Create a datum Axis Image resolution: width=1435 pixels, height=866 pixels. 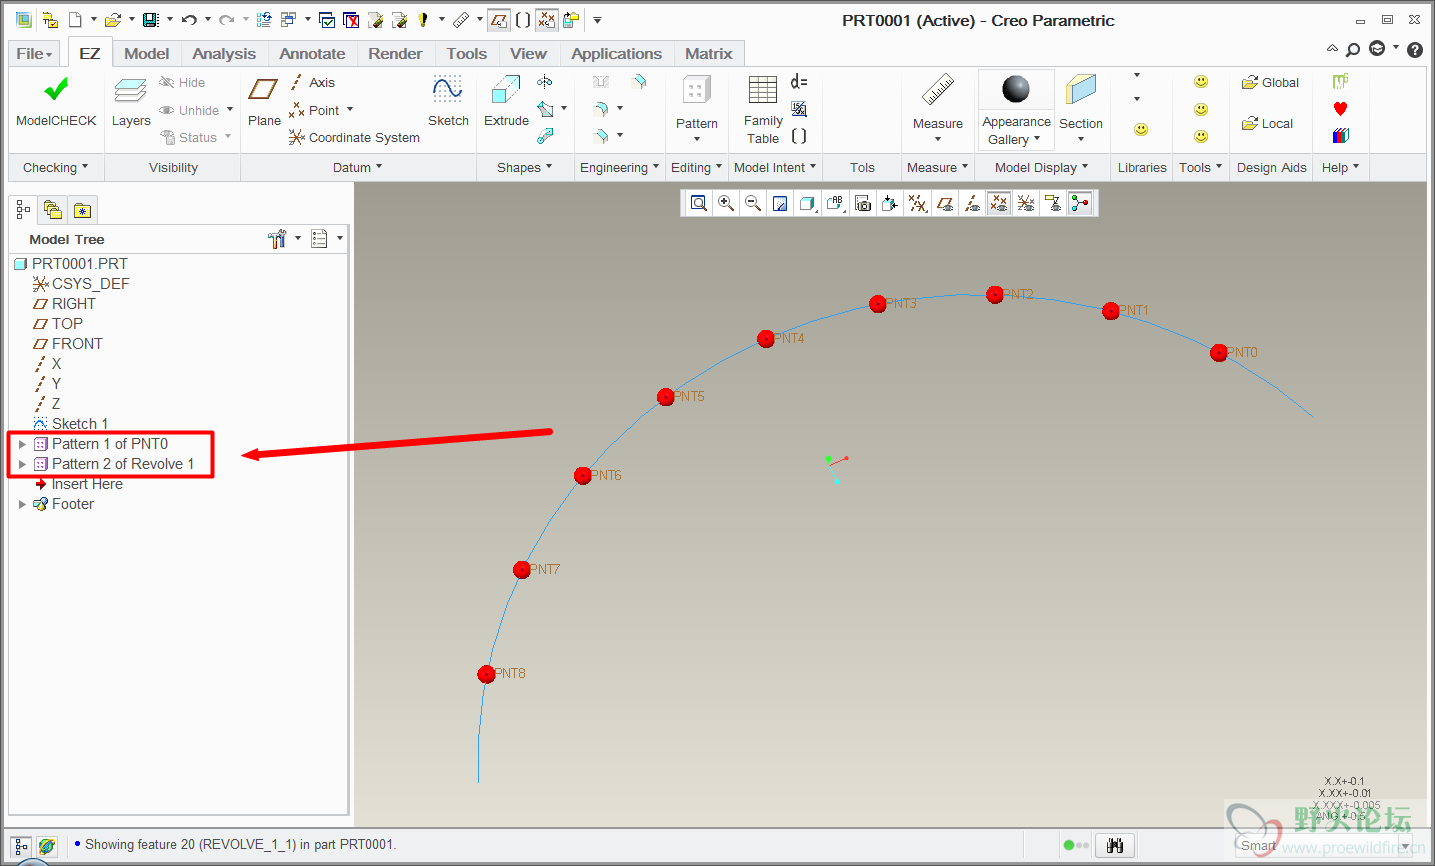pos(313,82)
